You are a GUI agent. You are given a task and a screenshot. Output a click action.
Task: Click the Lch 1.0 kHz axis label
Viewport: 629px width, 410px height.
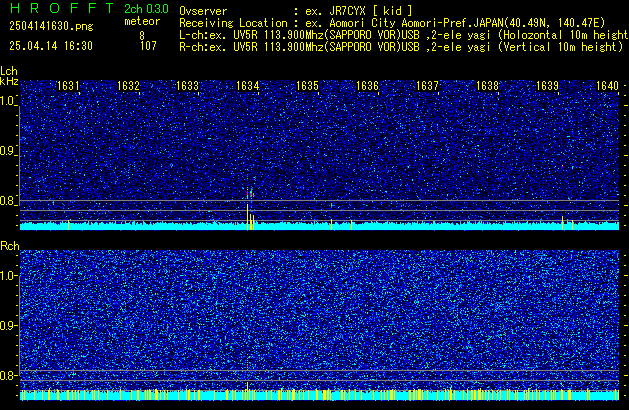pyautogui.click(x=8, y=101)
